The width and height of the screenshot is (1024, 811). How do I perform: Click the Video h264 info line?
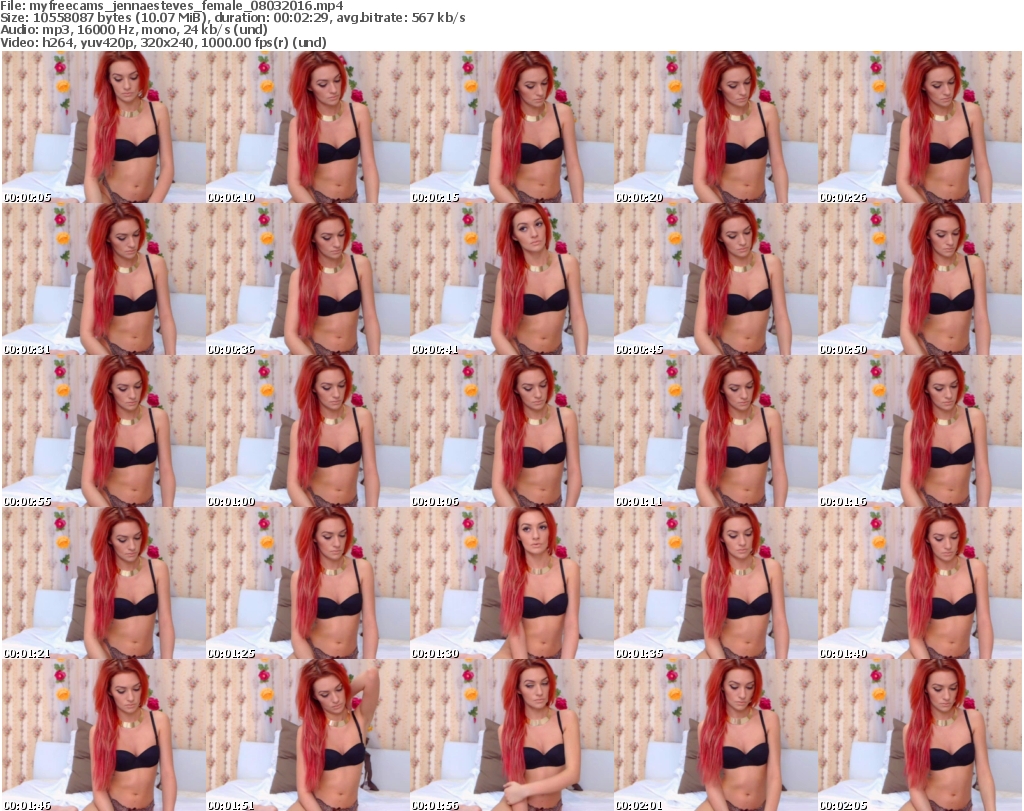(163, 42)
